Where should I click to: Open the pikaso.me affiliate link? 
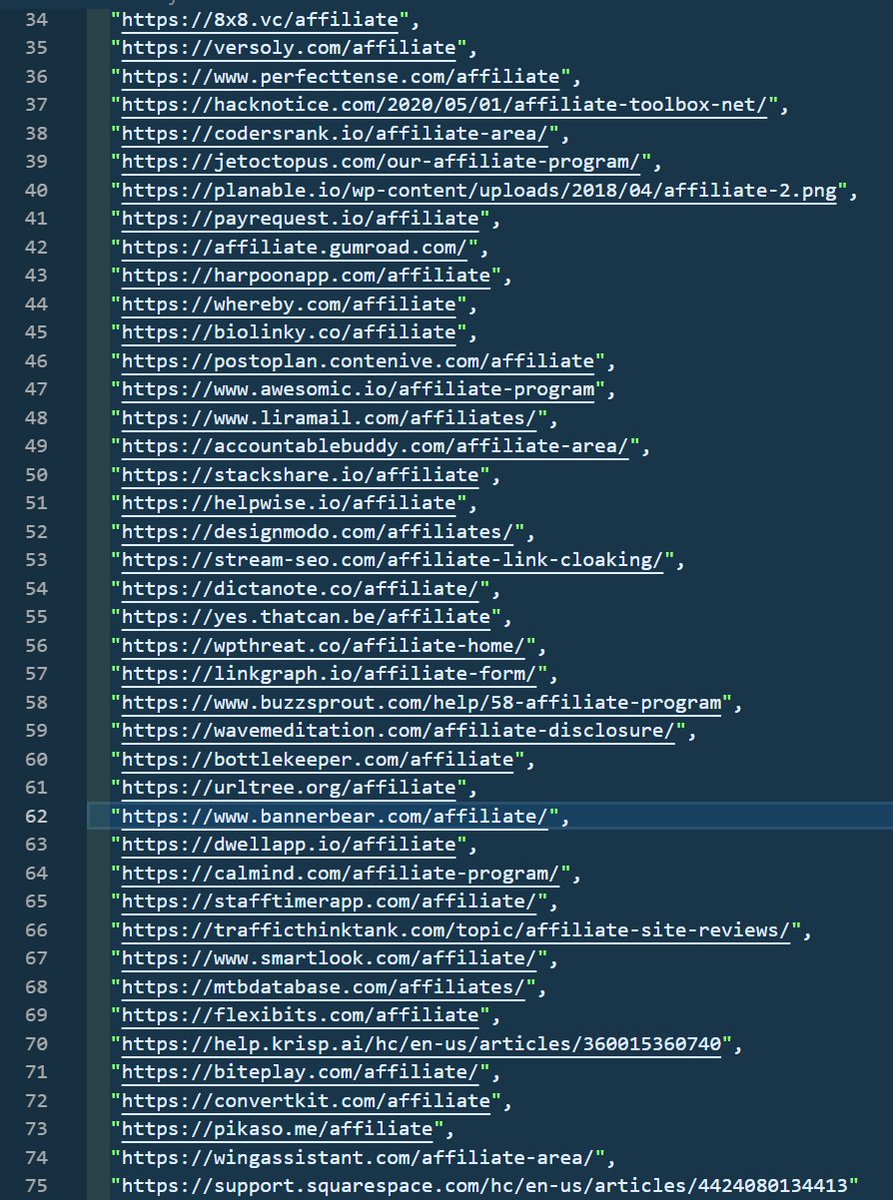[277, 1130]
